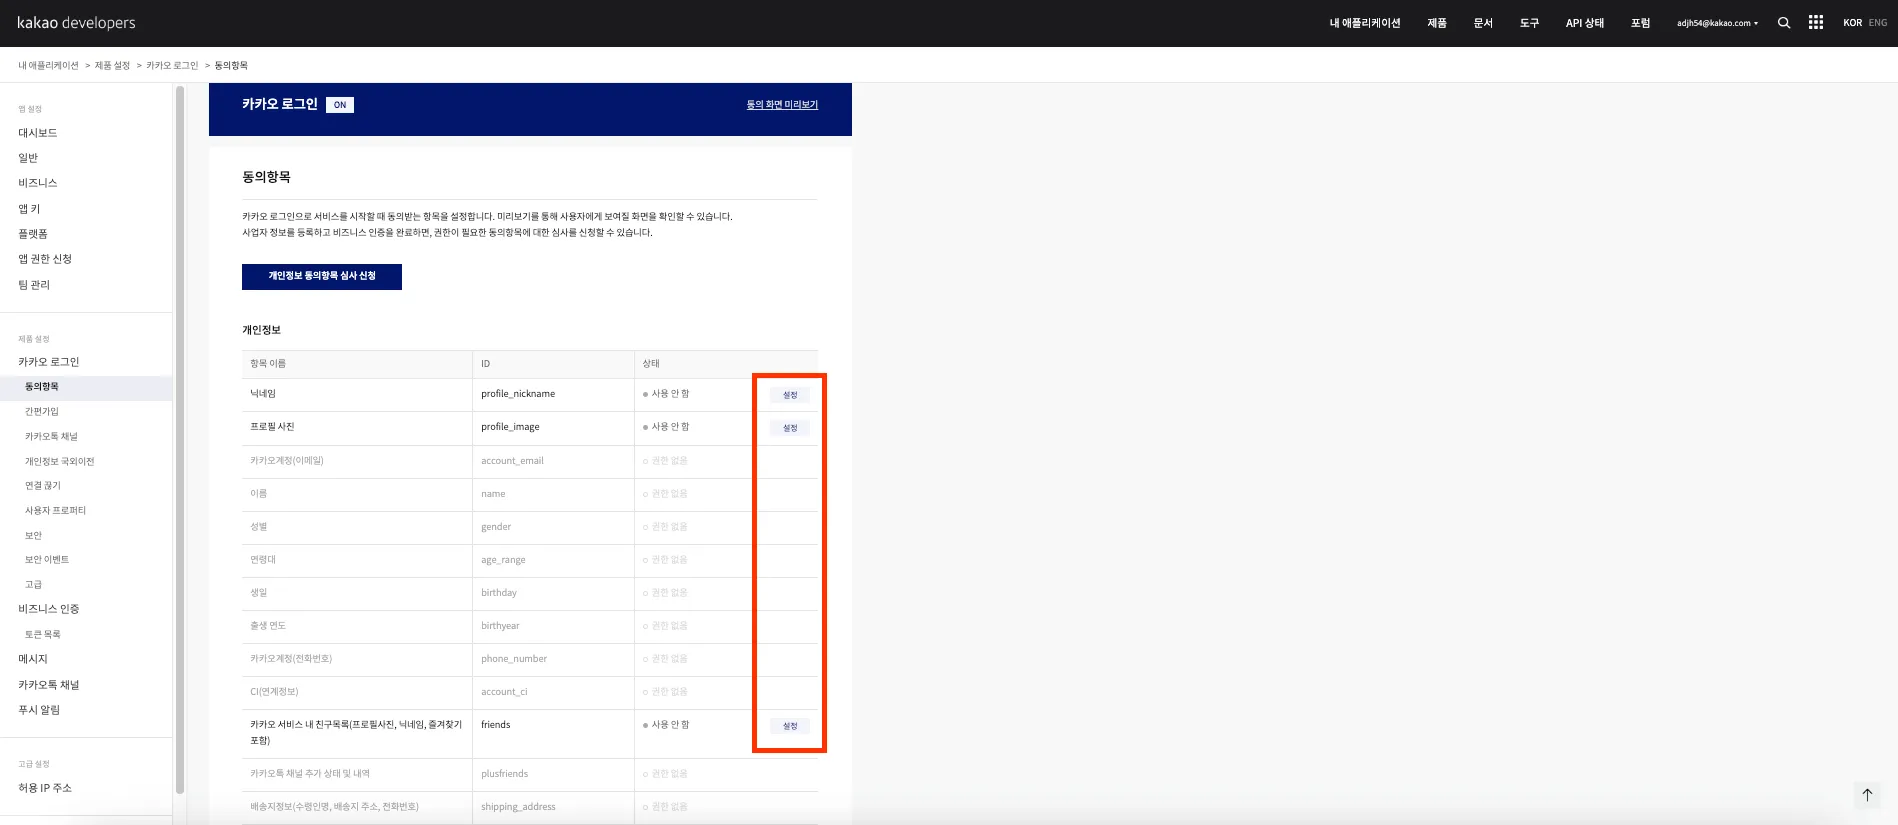Click the account_ci ID cell
Viewport: 1898px width, 825px height.
tap(553, 692)
